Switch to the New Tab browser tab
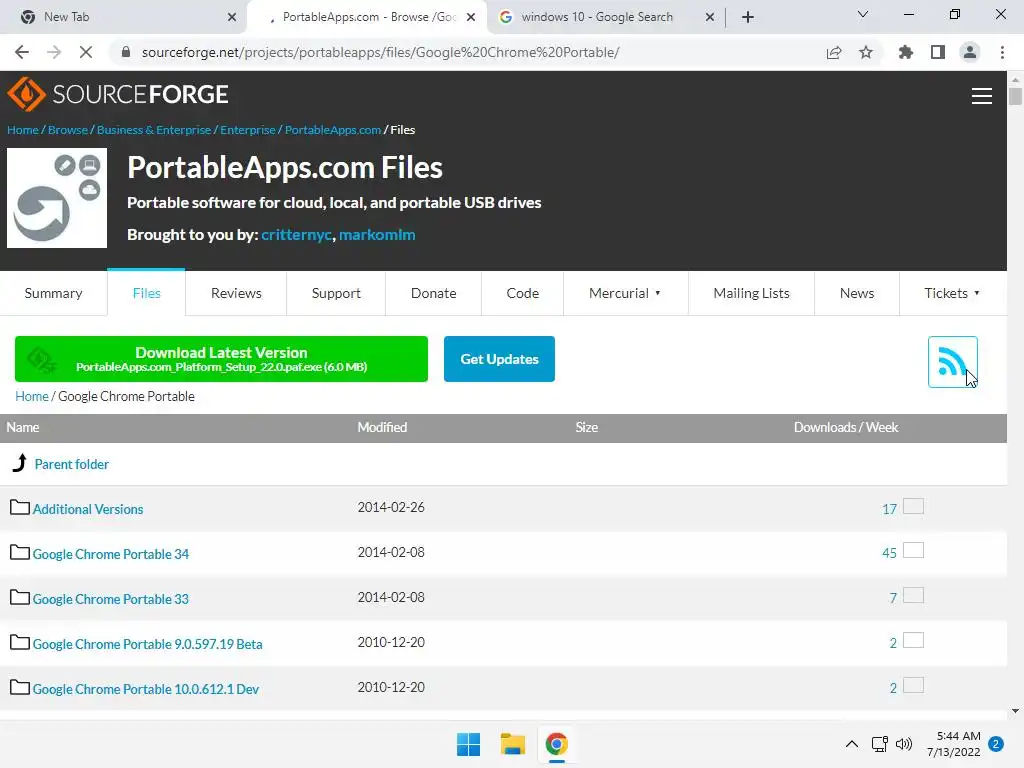Screen dimensions: 1024x768 (x=123, y=17)
